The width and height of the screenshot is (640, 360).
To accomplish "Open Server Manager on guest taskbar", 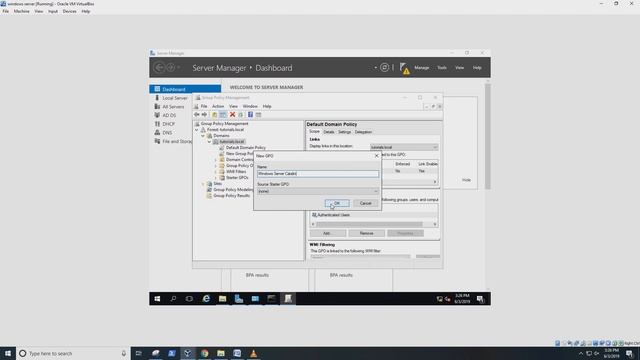I will click(x=239, y=299).
